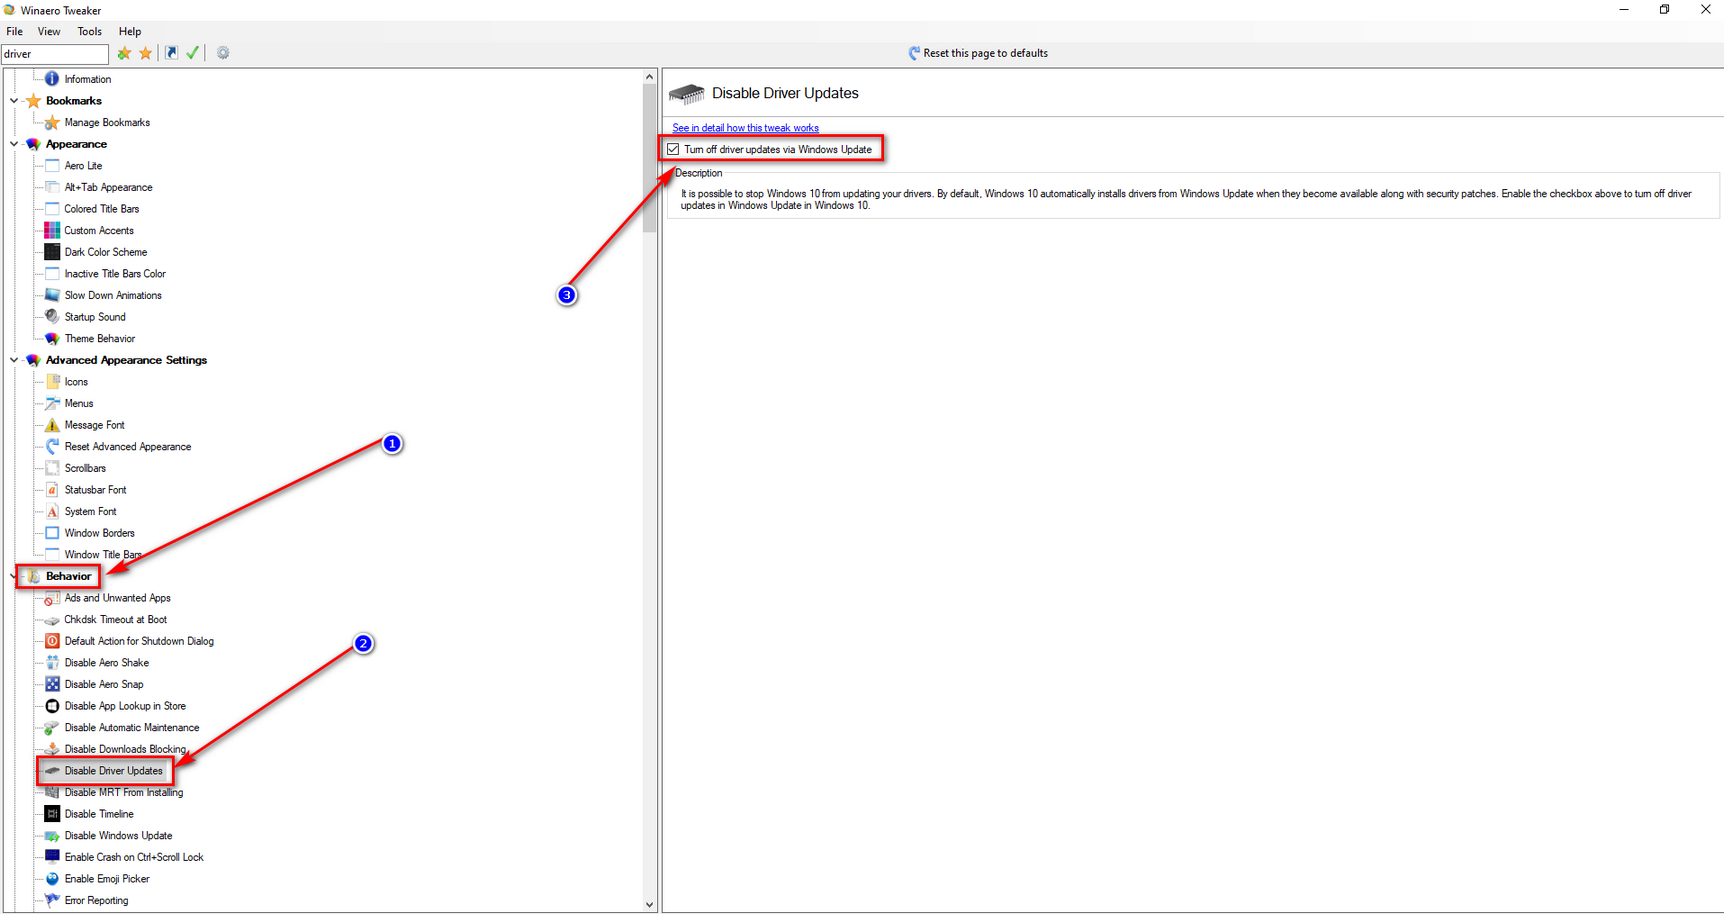This screenshot has height=914, width=1724.
Task: Select Error Reporting
Action: (x=96, y=901)
